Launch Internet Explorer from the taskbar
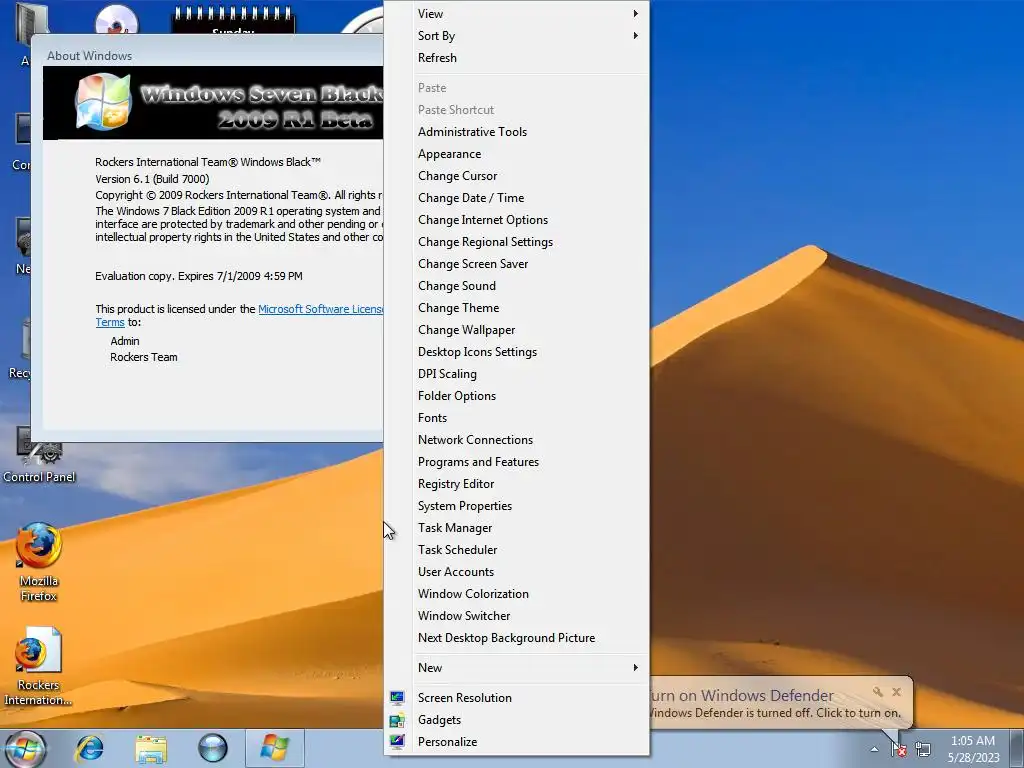1024x768 pixels. (89, 748)
